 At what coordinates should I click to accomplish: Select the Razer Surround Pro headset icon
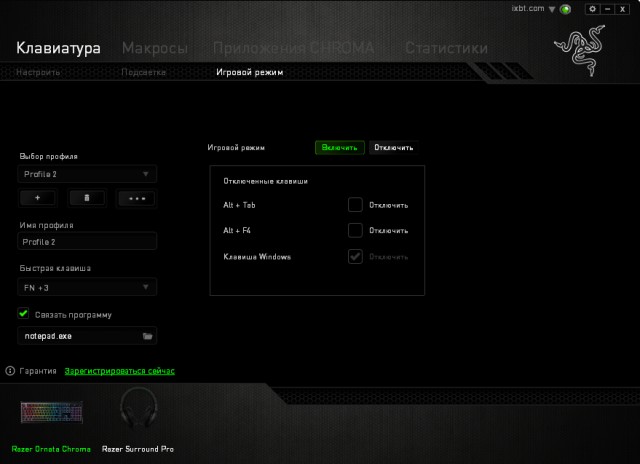pos(138,410)
